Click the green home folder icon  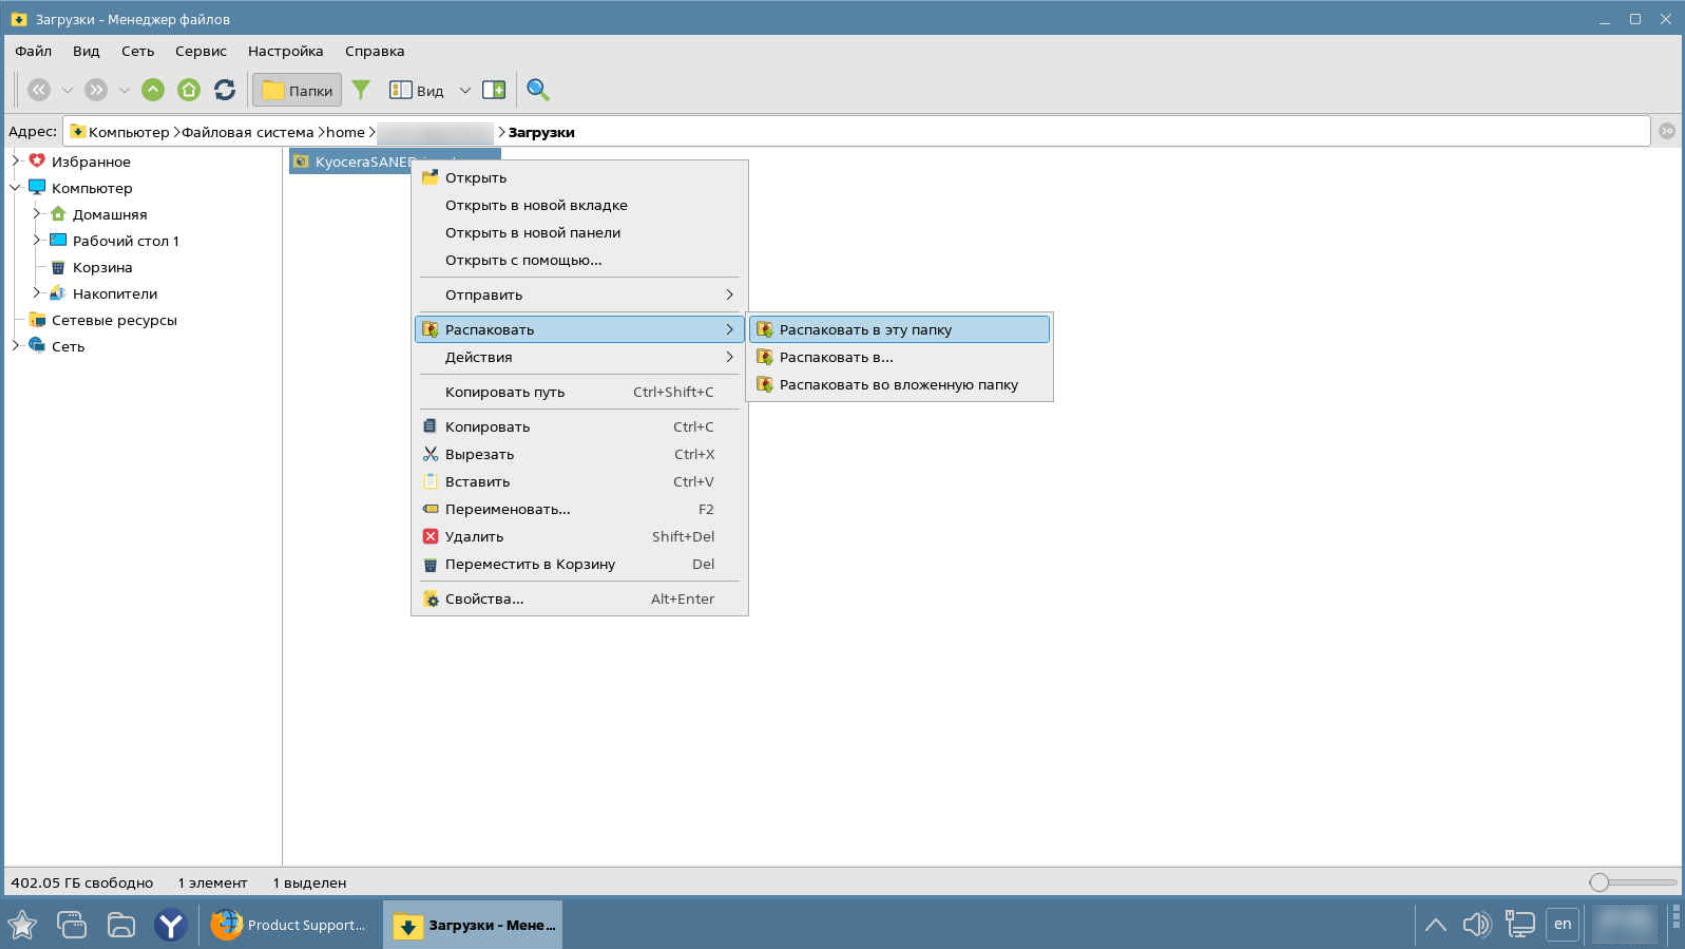click(189, 90)
